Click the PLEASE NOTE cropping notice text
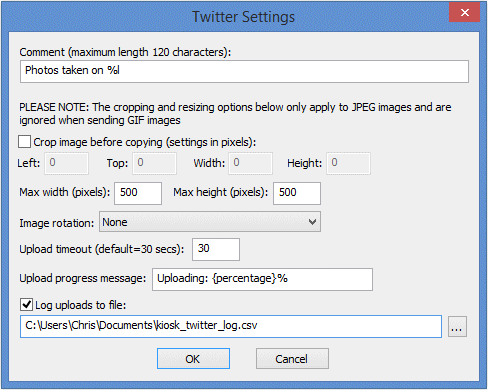The image size is (488, 390). point(235,114)
